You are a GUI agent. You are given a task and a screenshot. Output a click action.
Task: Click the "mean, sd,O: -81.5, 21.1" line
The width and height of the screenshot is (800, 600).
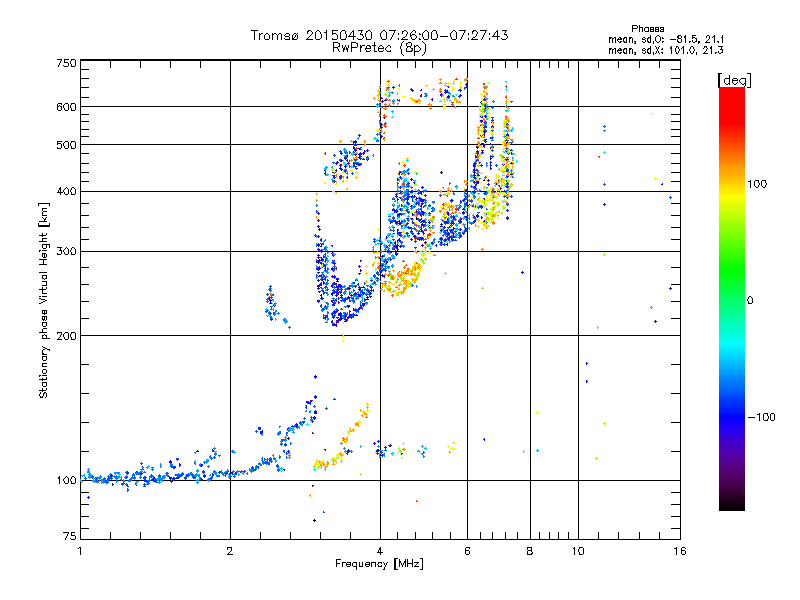point(666,39)
